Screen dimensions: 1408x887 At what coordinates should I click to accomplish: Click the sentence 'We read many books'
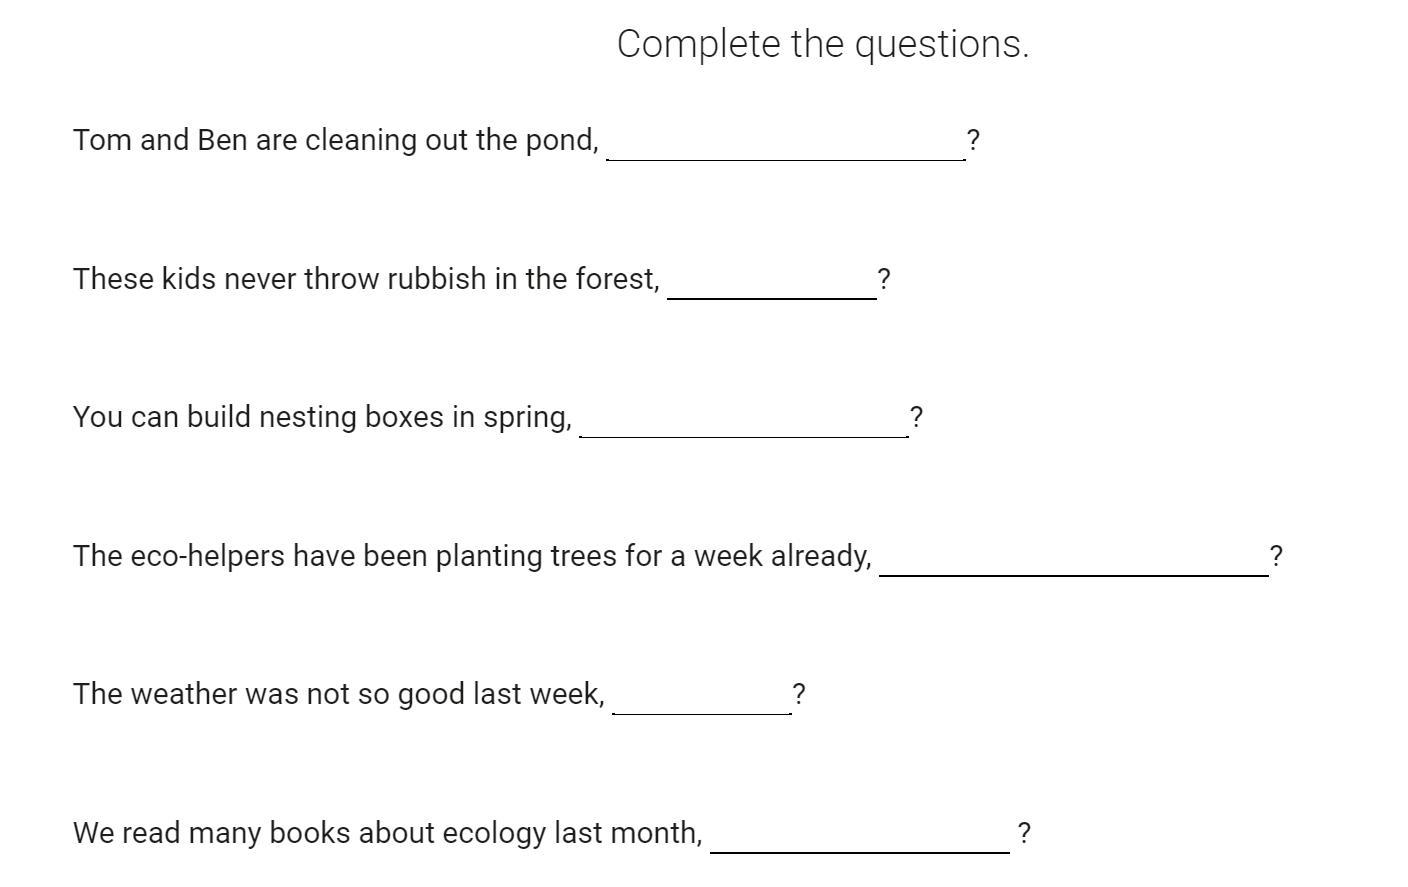388,833
